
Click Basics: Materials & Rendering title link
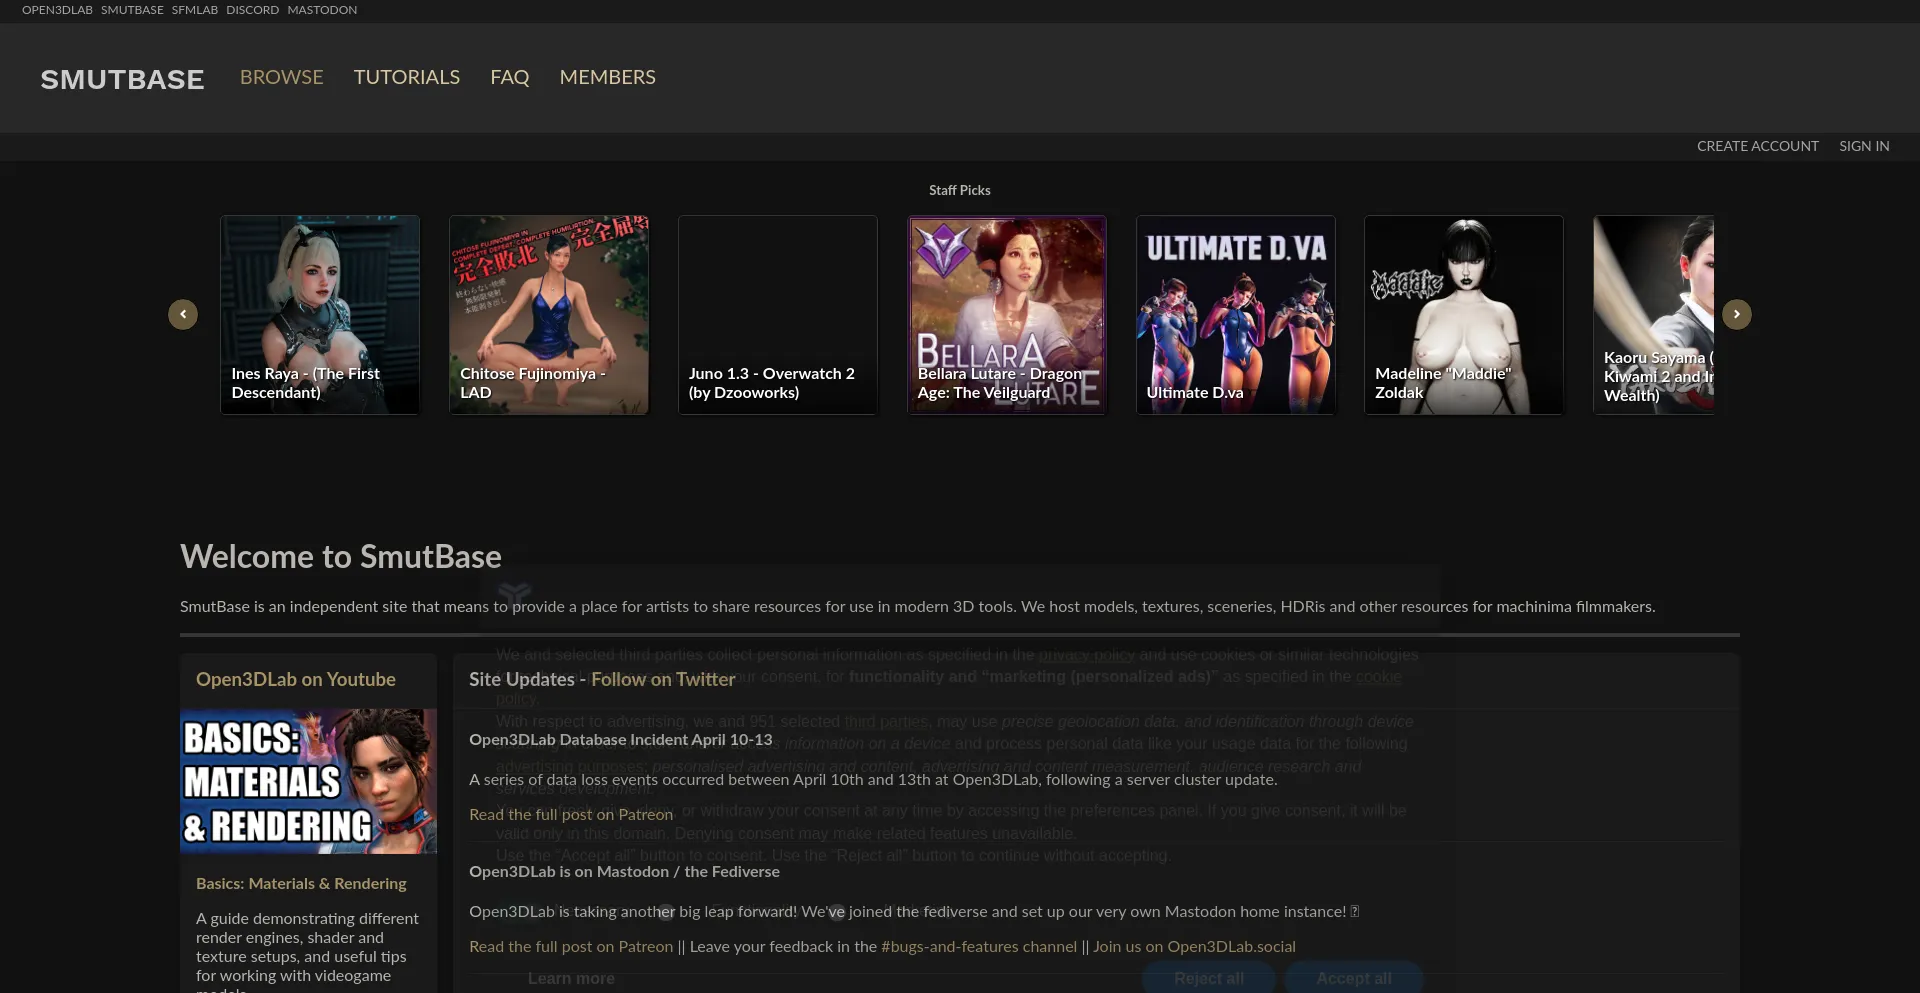tap(301, 883)
